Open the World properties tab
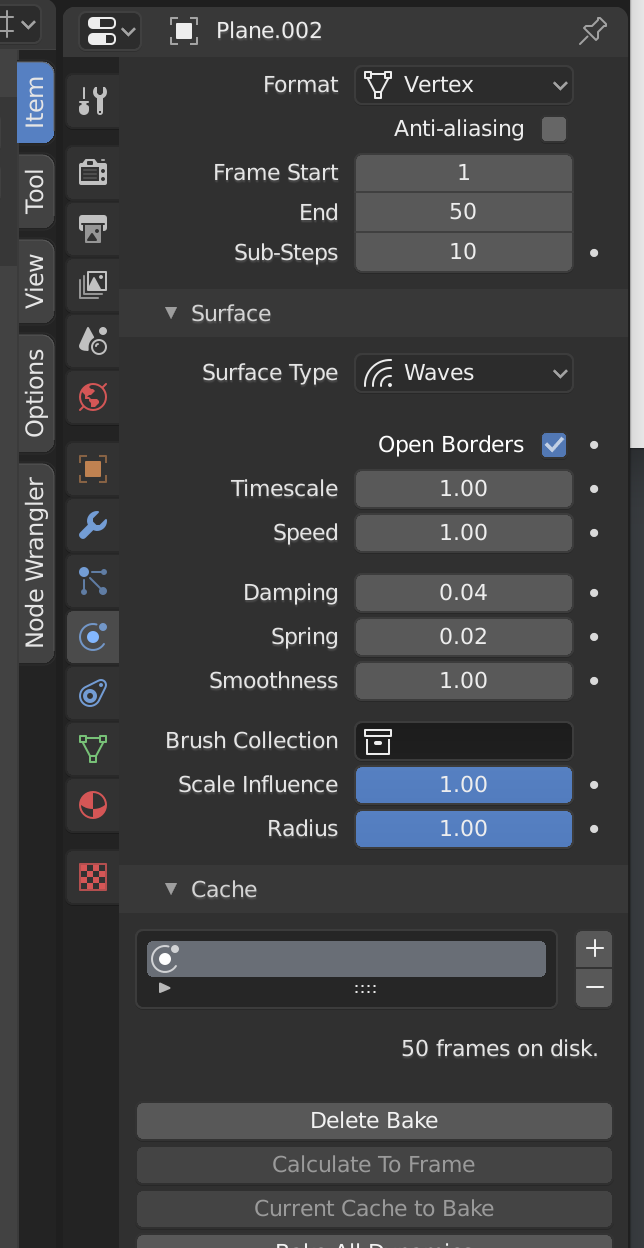The height and width of the screenshot is (1248, 644). (92, 397)
